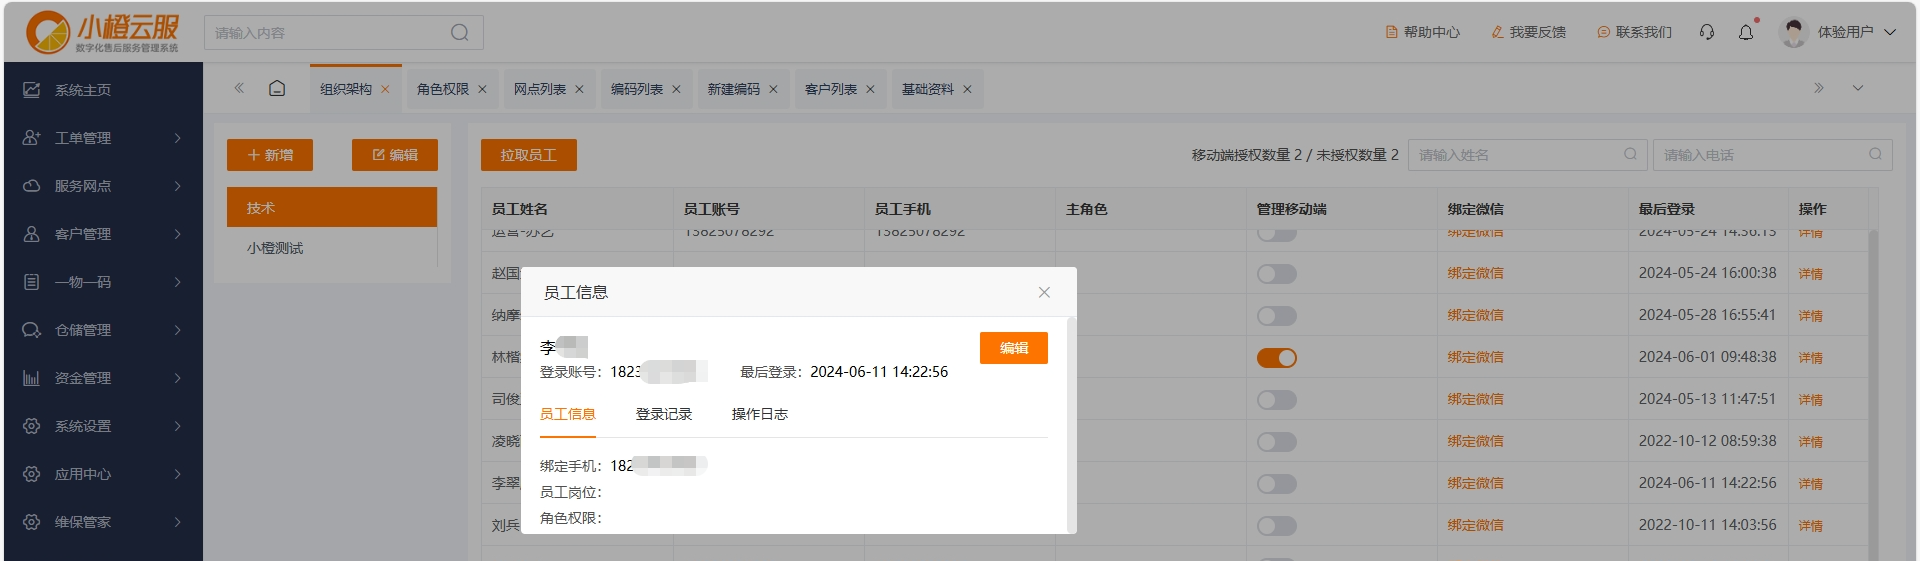
Task: Close the 角色权限 tab
Action: 482,90
